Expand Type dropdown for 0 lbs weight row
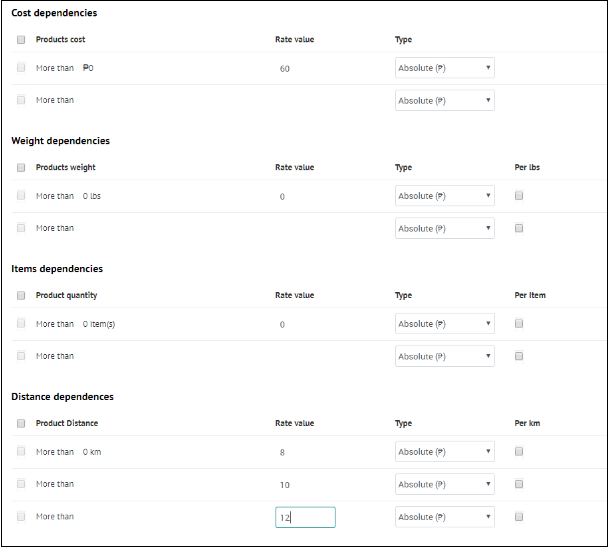Viewport: 608px width, 547px height. tap(445, 196)
